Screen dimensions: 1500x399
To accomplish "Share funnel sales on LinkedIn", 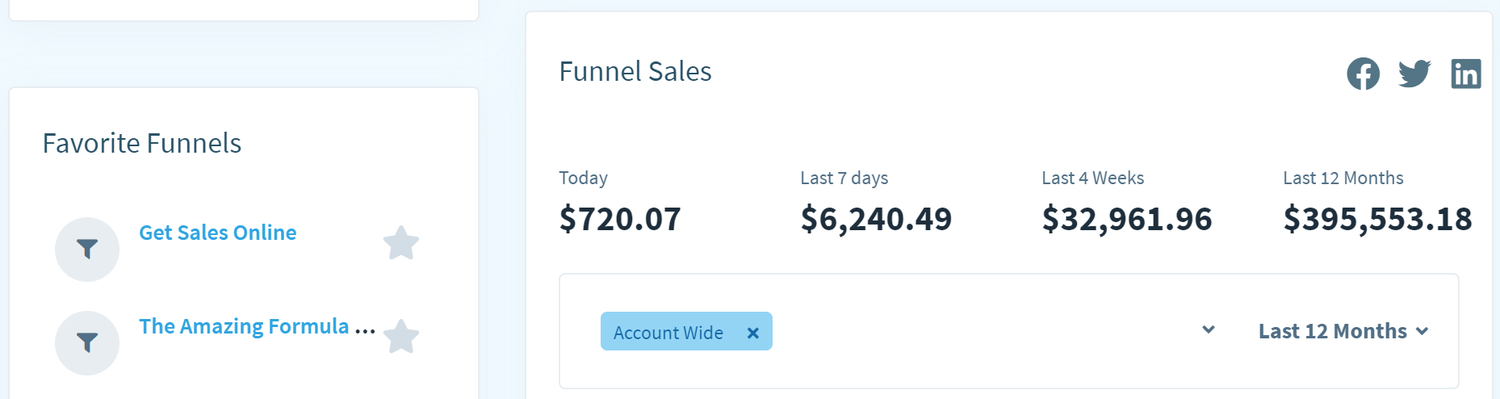I will pyautogui.click(x=1466, y=74).
